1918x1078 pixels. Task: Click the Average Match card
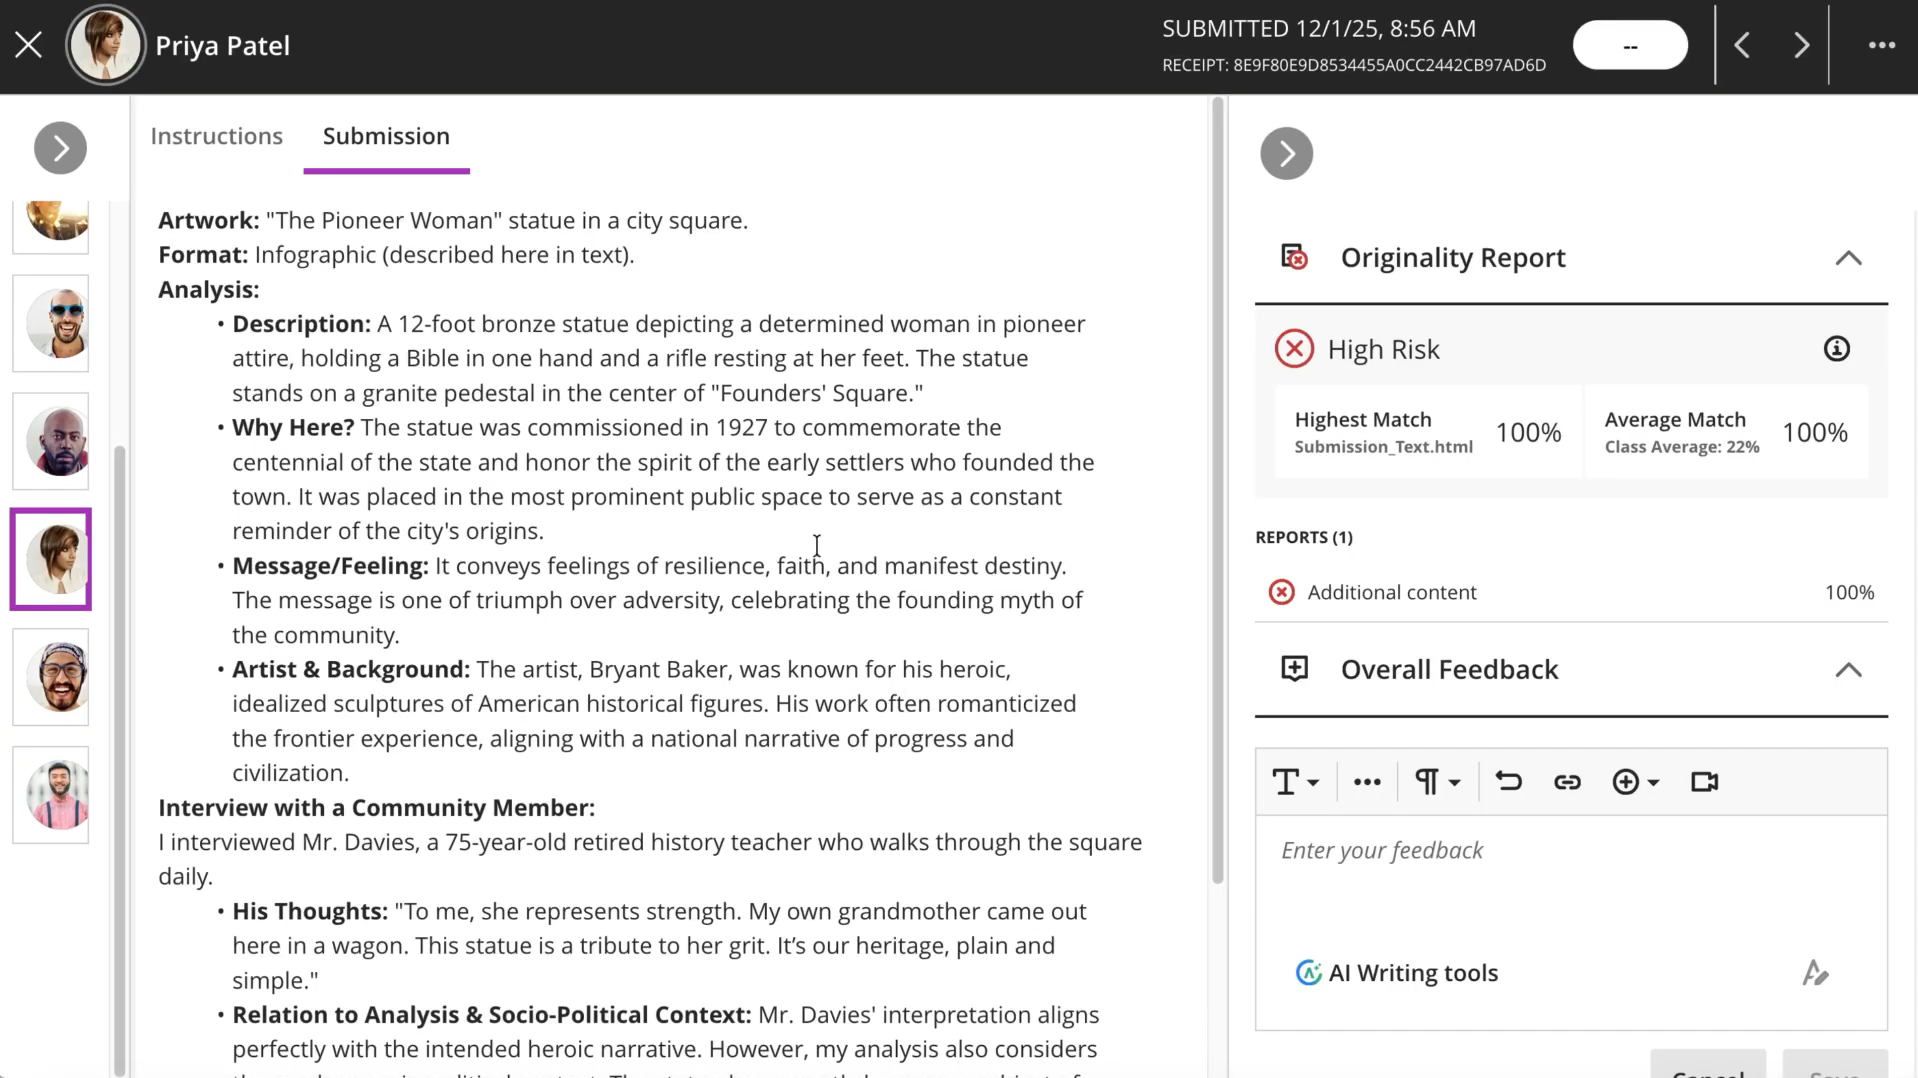coord(1727,432)
